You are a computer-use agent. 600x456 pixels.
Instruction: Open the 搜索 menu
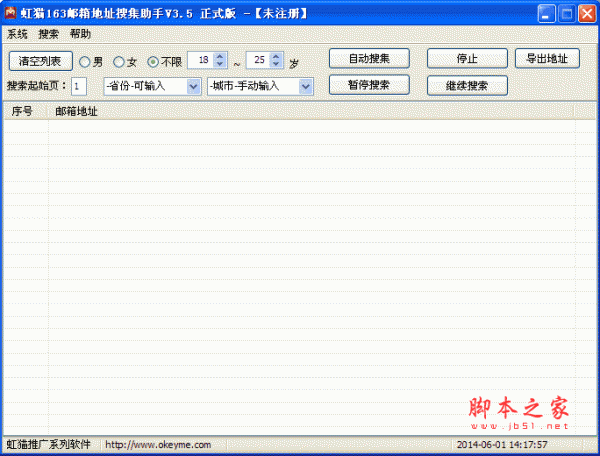coord(49,34)
